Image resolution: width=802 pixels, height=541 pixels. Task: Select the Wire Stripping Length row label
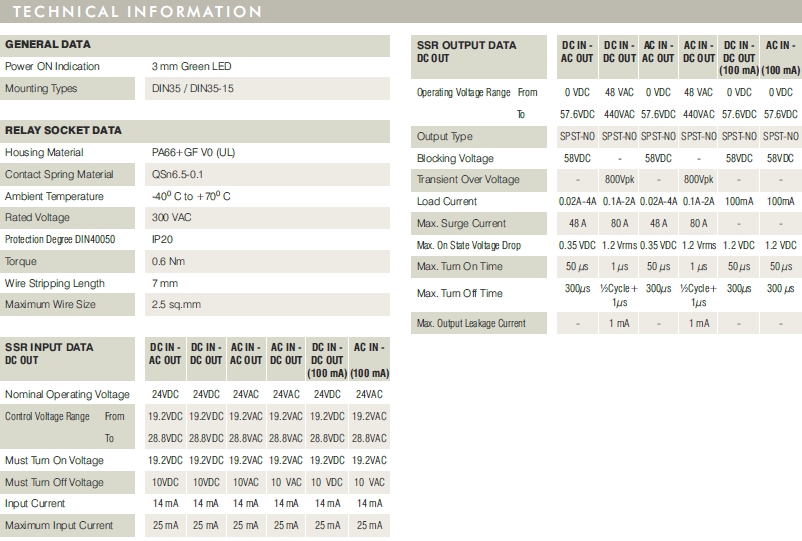(x=55, y=284)
